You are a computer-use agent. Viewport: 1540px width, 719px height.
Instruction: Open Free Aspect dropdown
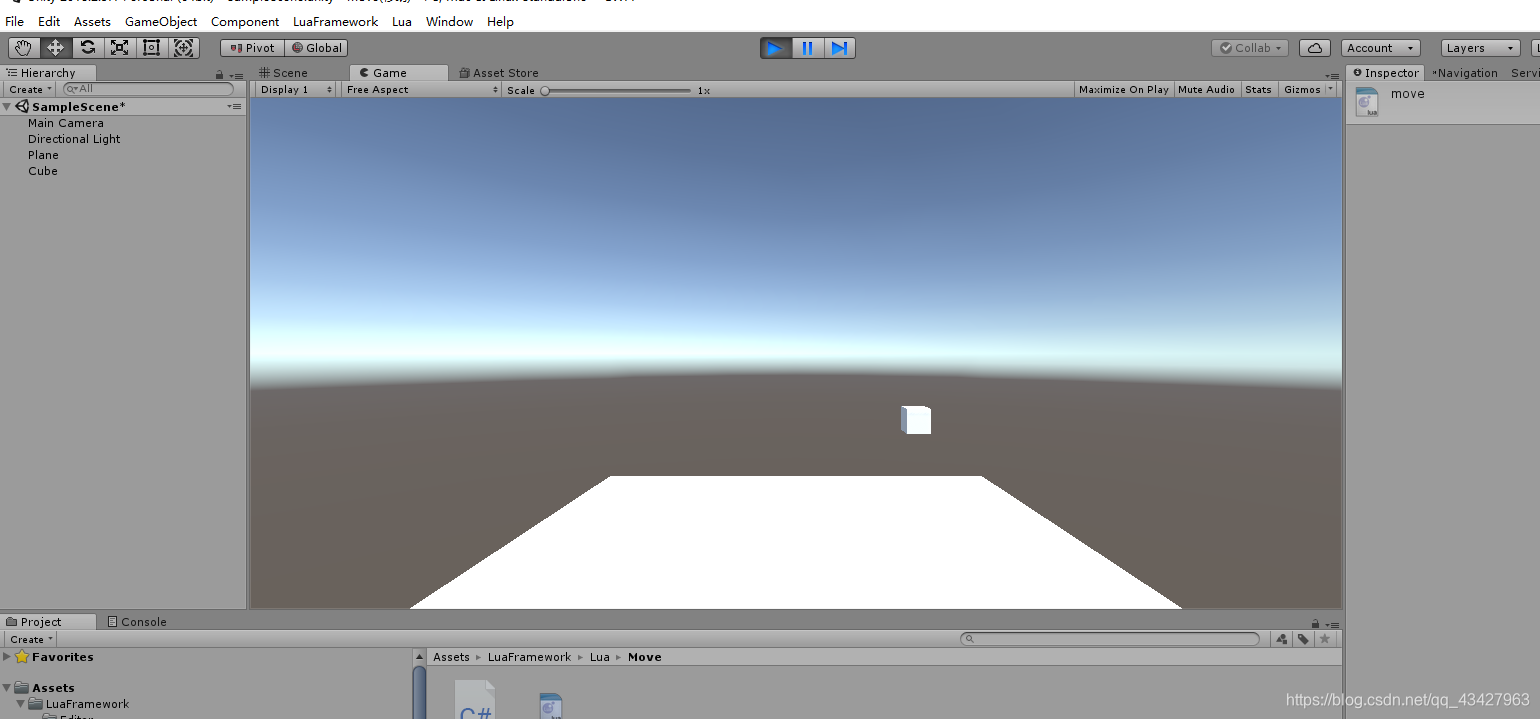click(422, 89)
